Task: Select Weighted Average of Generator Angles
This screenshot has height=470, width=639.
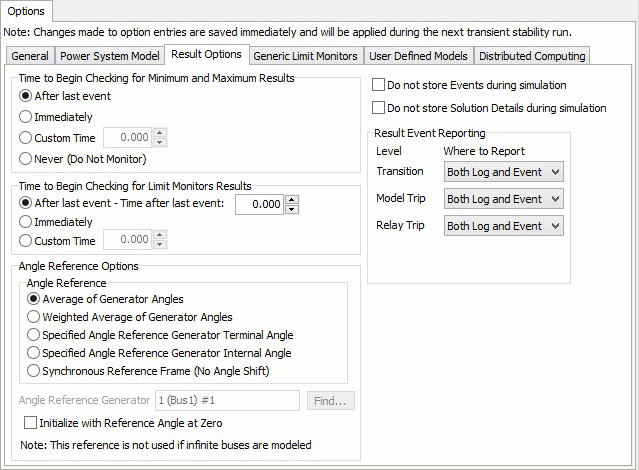Action: [35, 317]
